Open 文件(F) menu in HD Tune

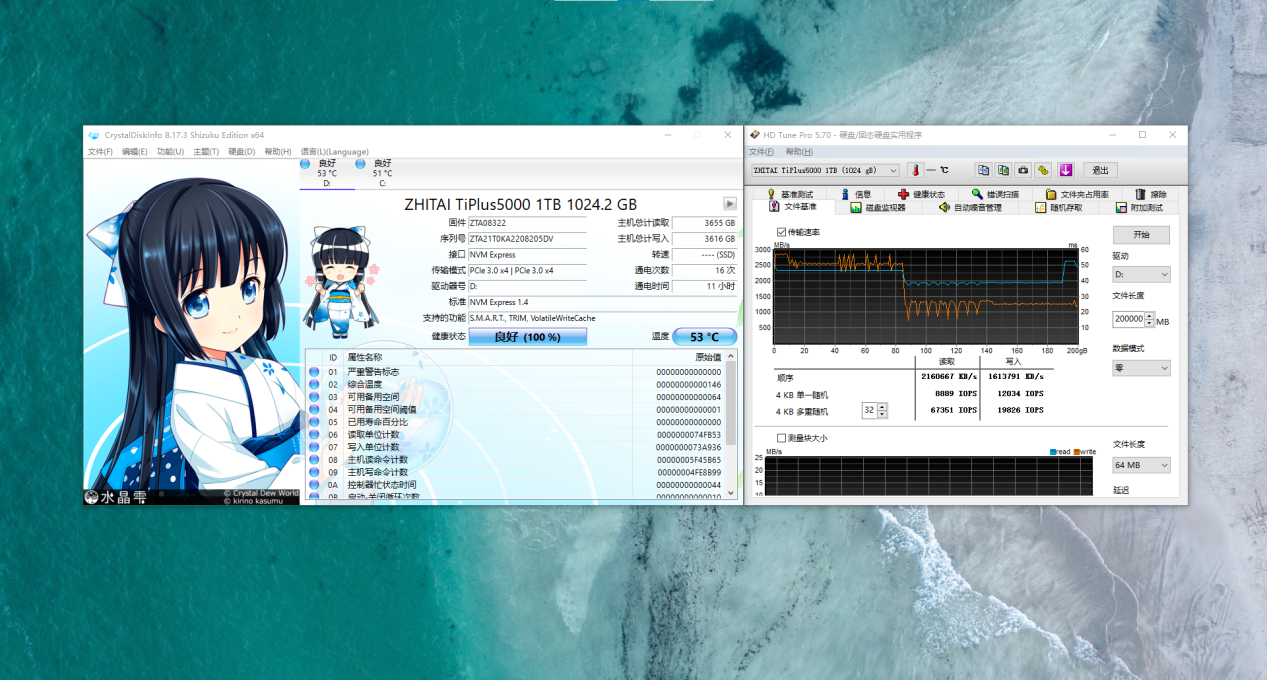pos(762,152)
